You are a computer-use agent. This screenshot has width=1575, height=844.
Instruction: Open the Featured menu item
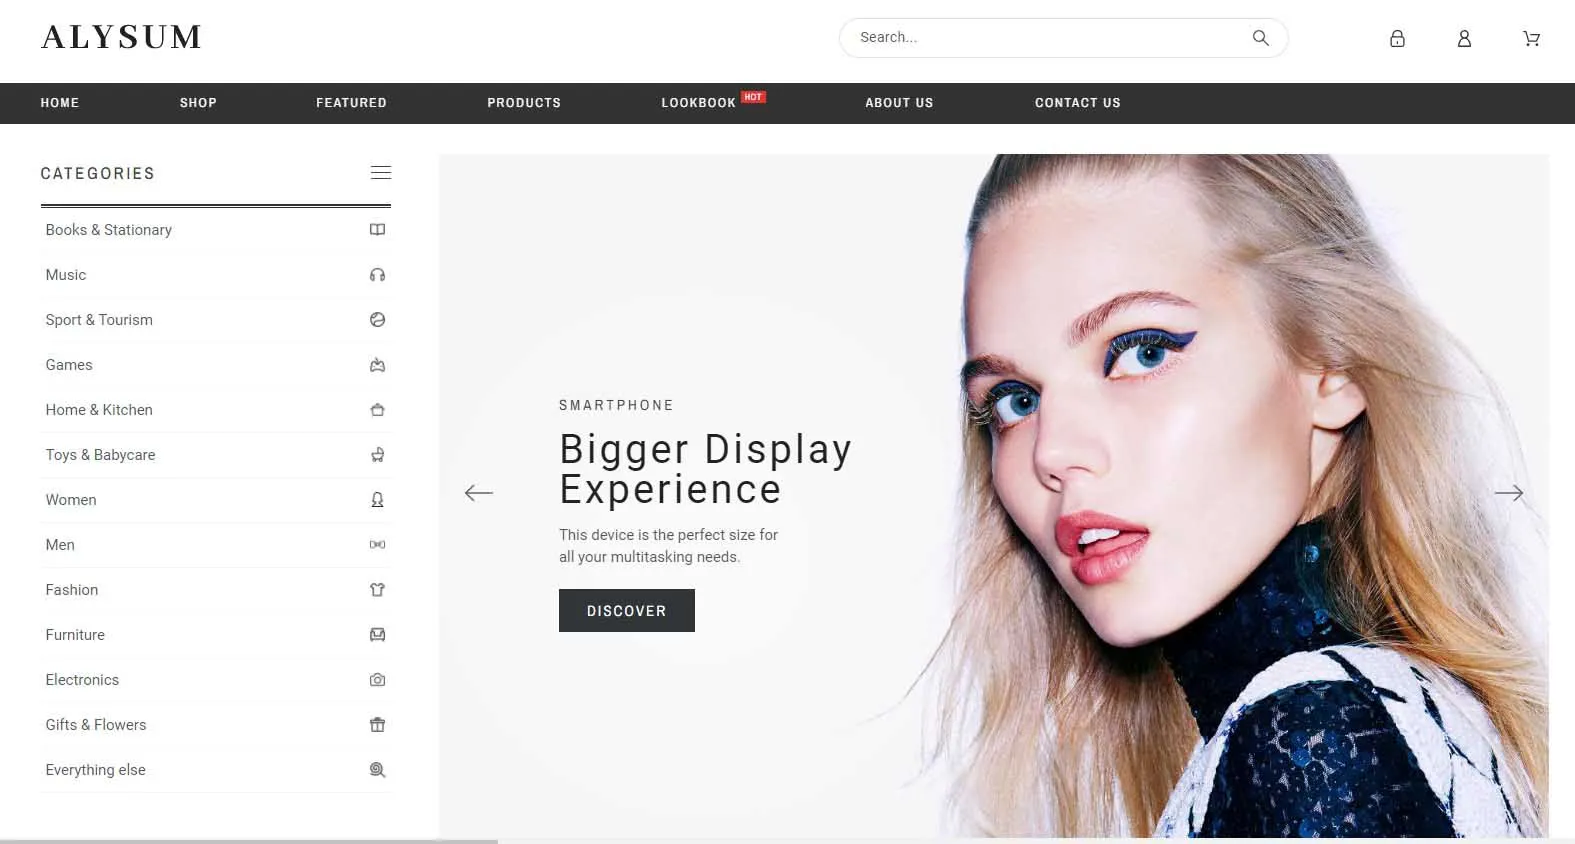(351, 103)
